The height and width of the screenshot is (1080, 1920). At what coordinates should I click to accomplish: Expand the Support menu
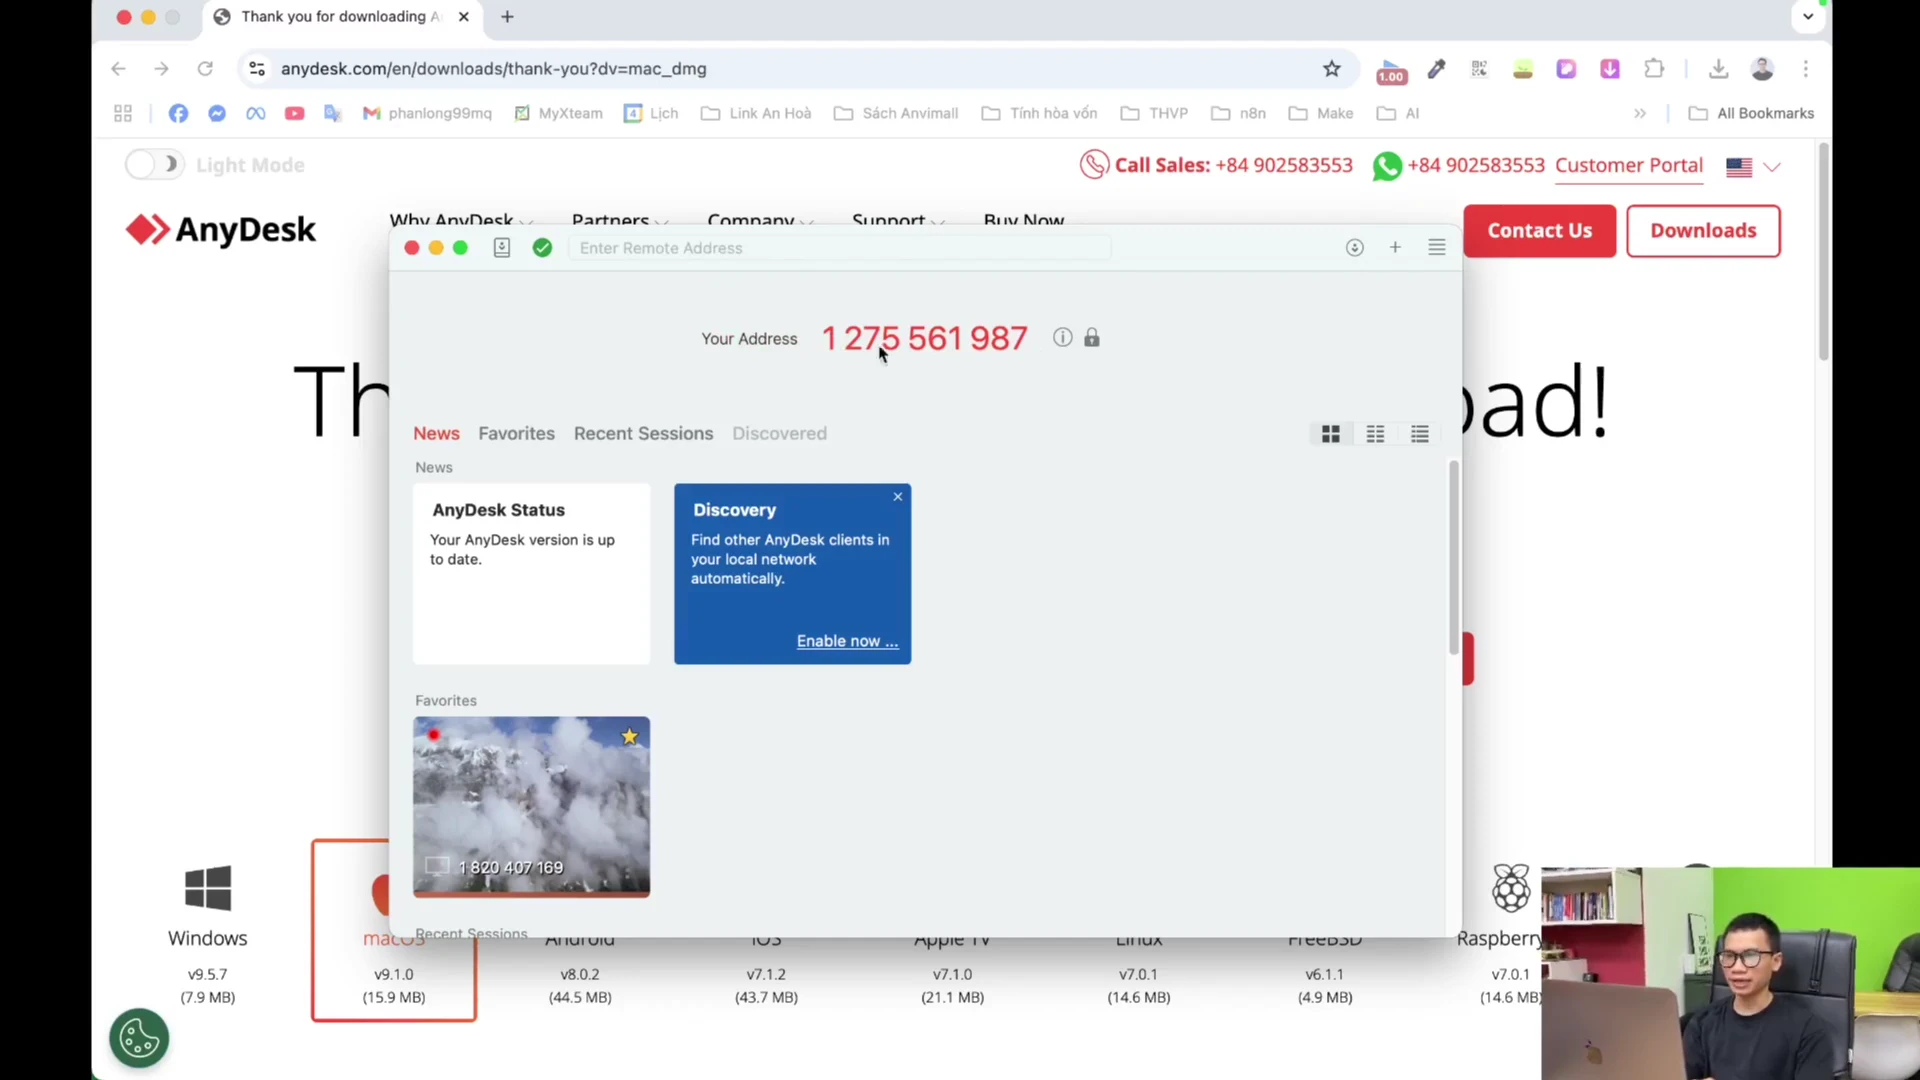[x=897, y=220]
